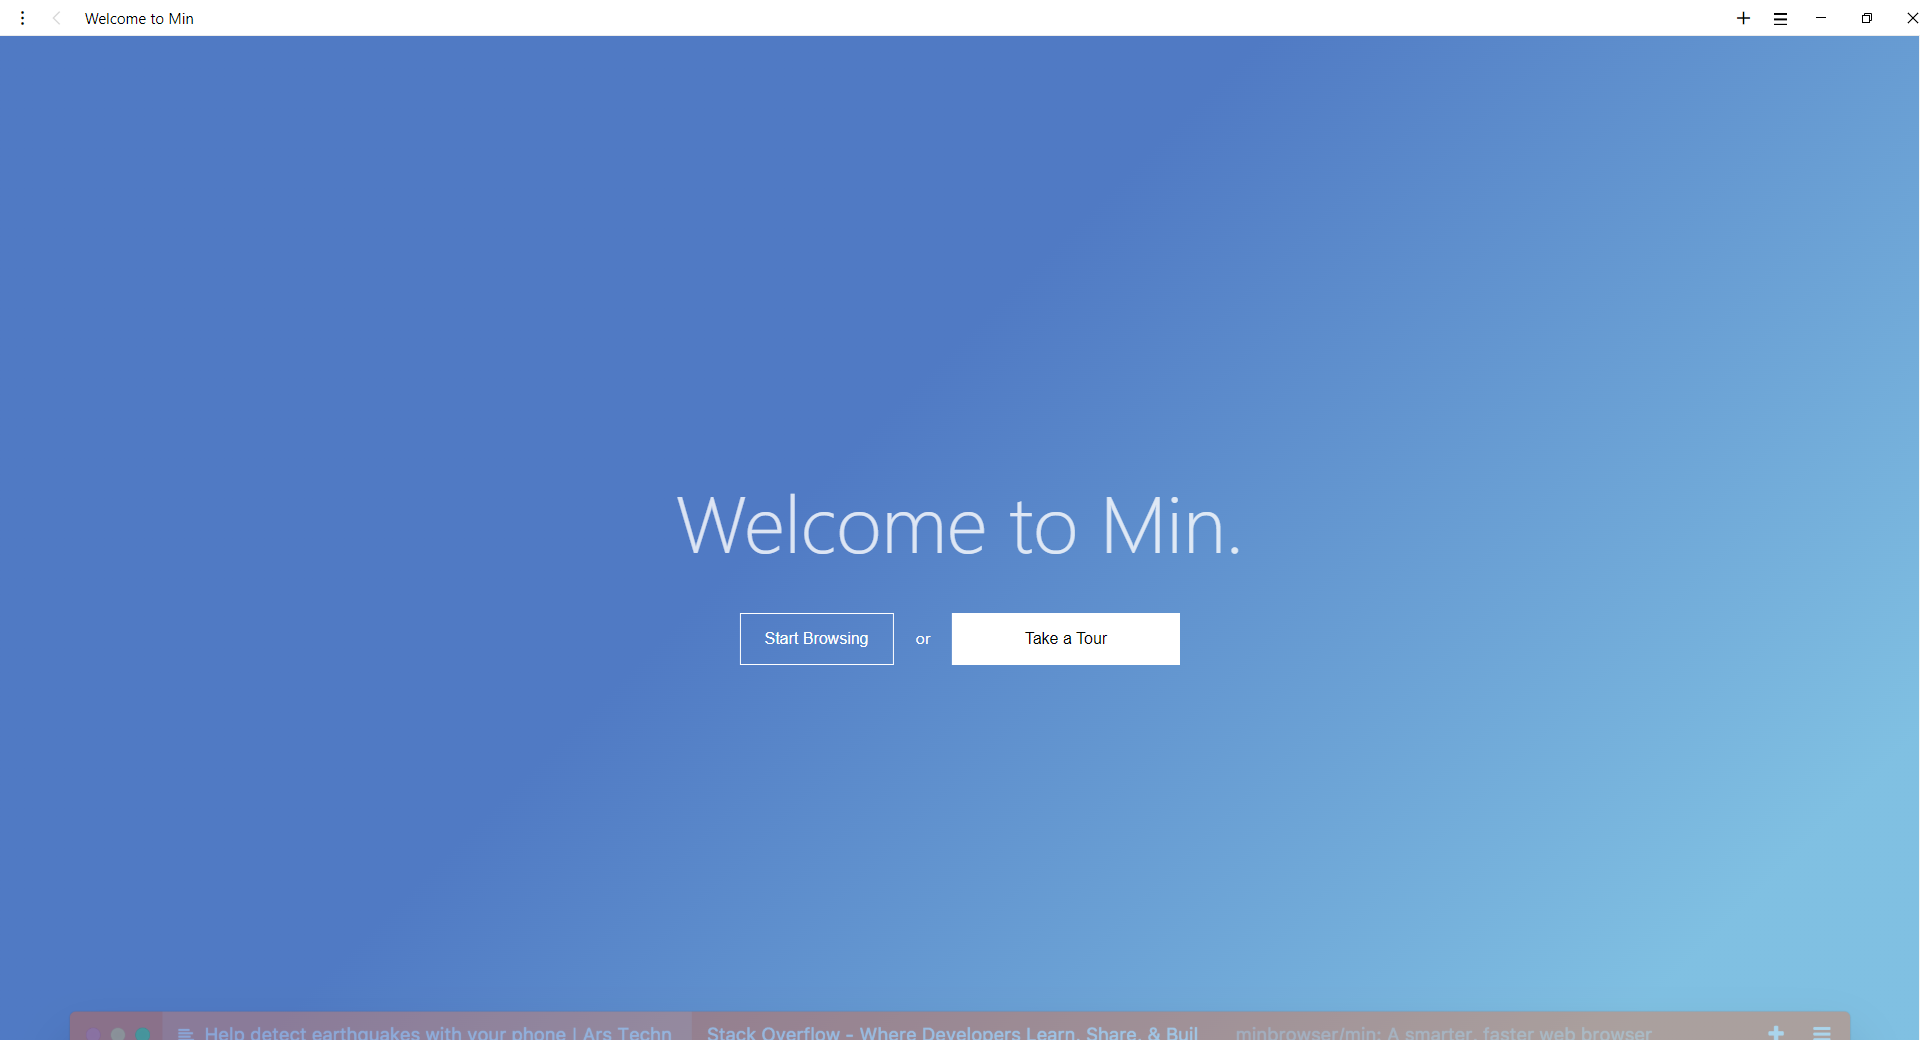Open the three-dot main menu

tap(22, 18)
